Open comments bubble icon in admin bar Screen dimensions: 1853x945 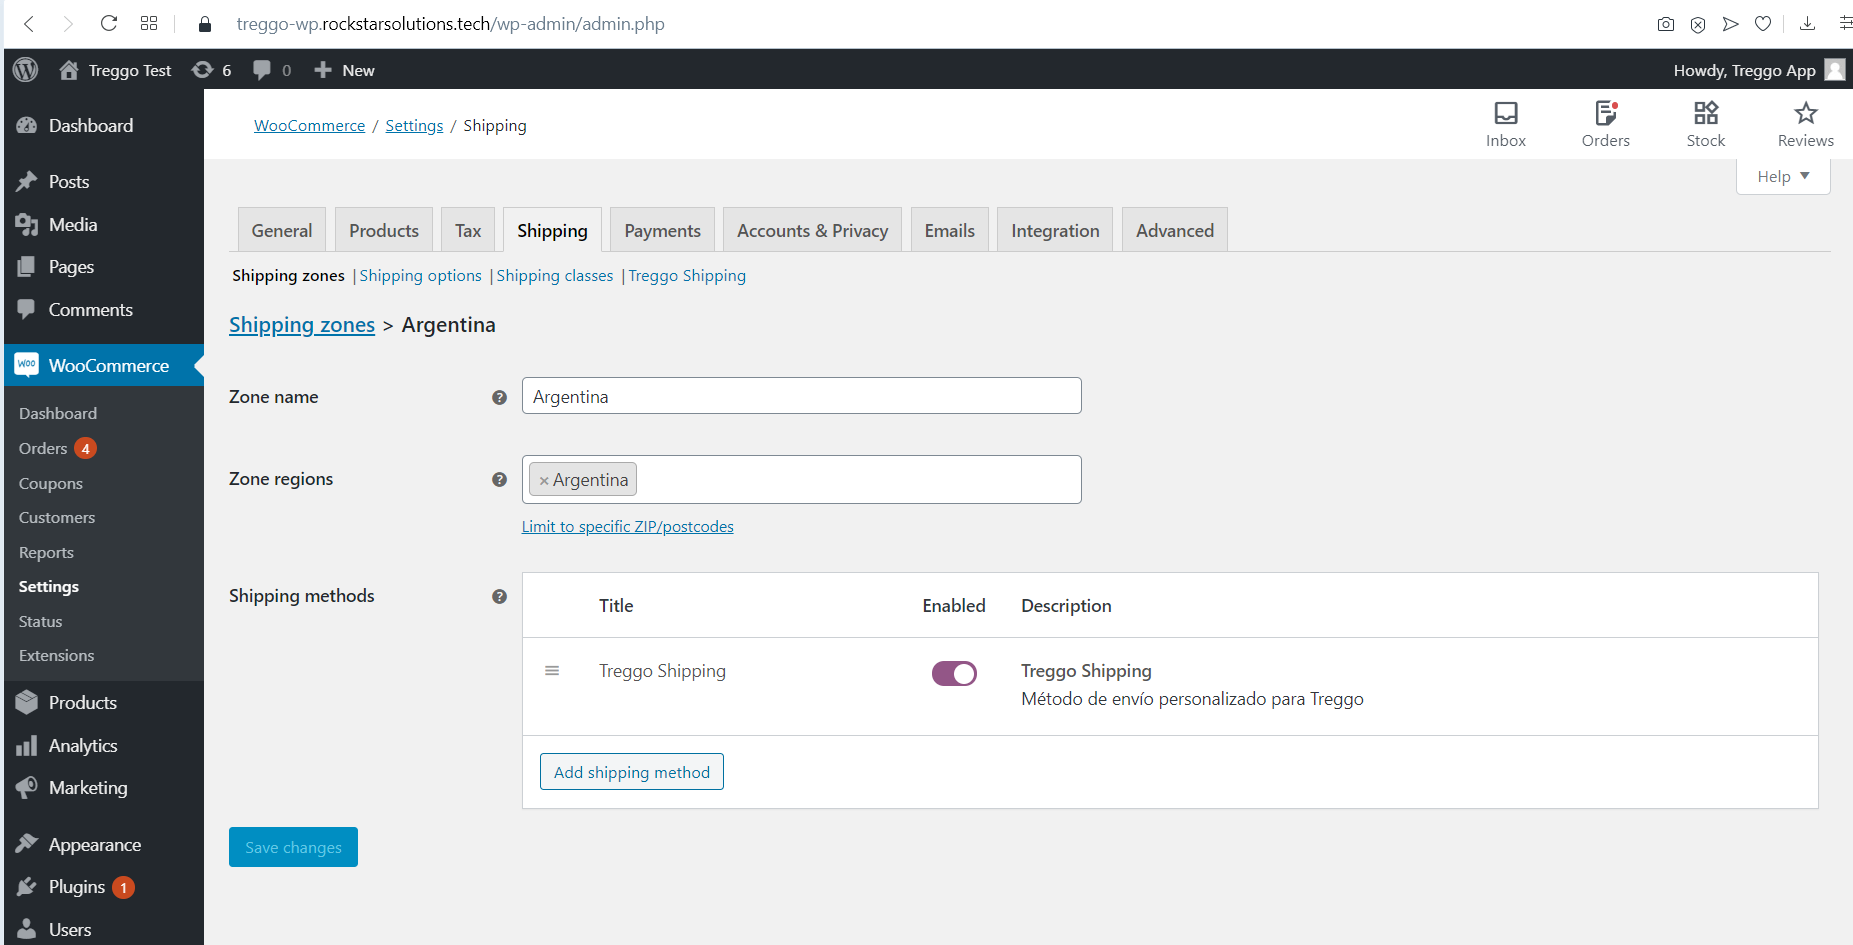(262, 70)
